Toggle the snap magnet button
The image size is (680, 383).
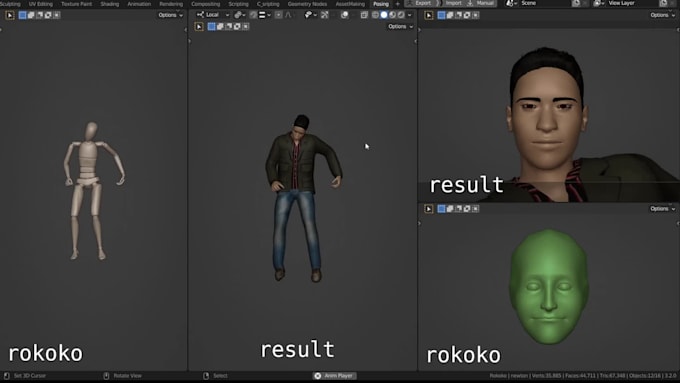point(253,15)
